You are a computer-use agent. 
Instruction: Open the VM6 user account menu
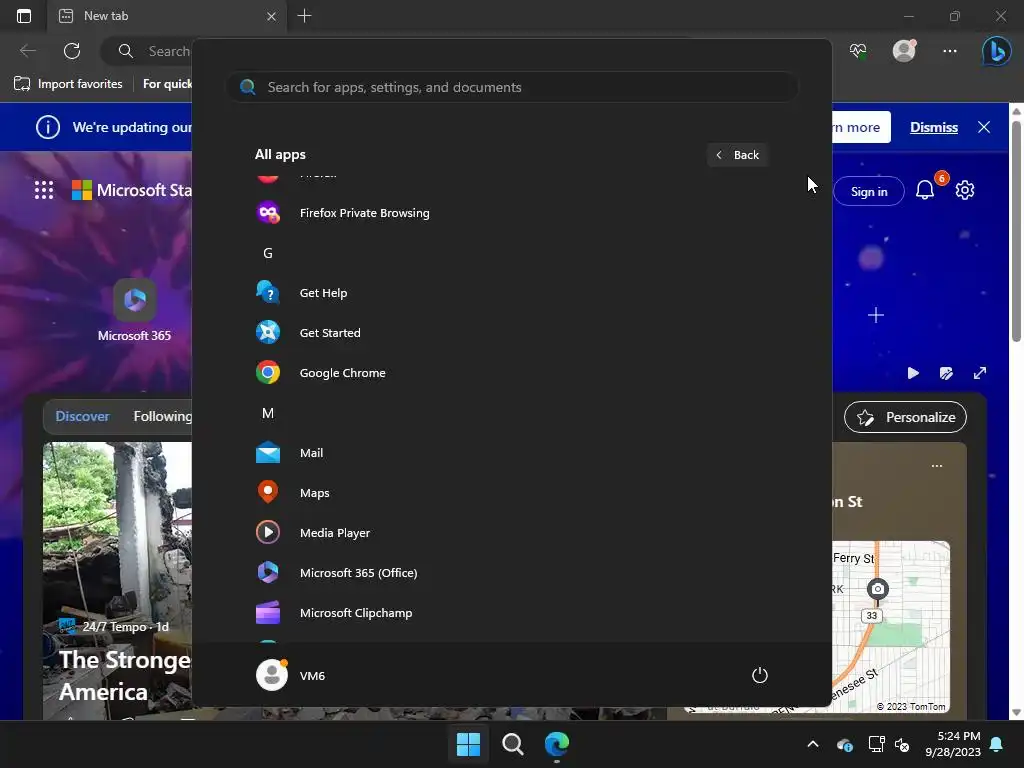291,675
